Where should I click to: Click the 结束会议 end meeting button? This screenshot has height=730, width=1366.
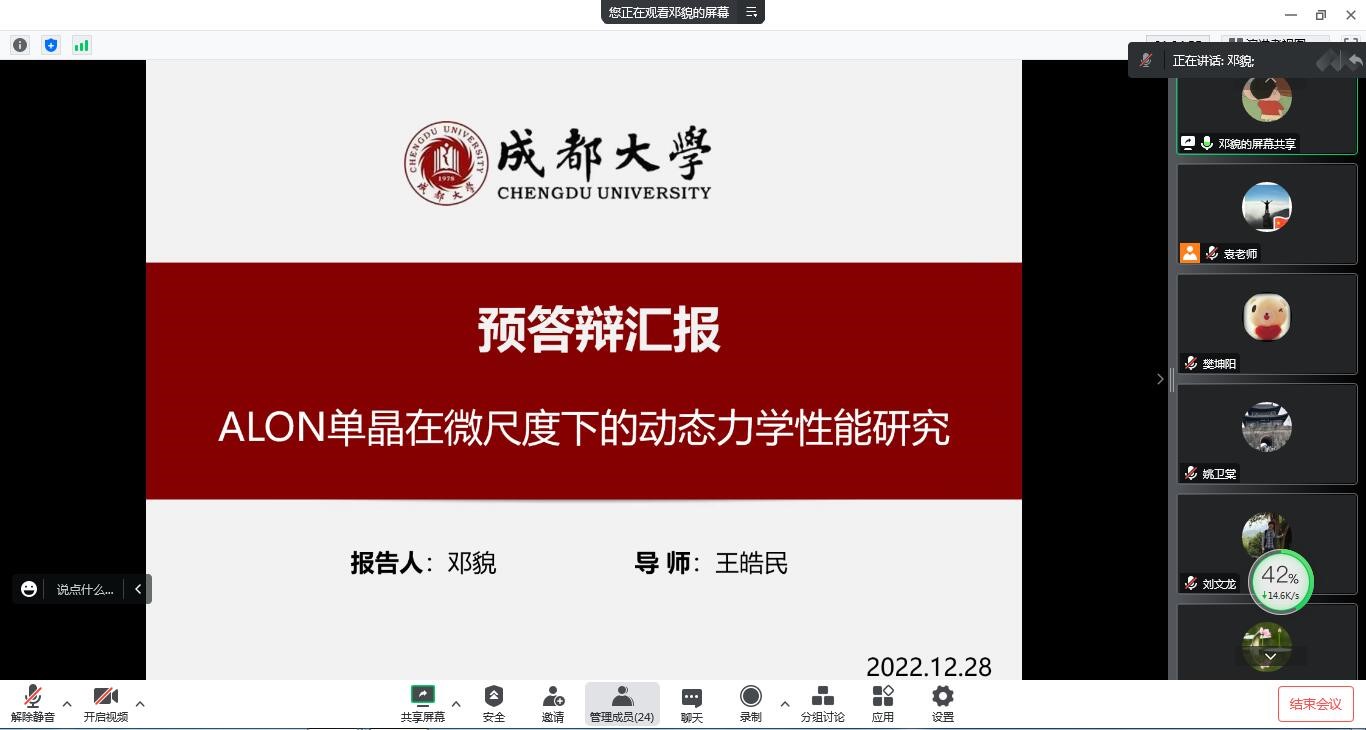[x=1315, y=704]
